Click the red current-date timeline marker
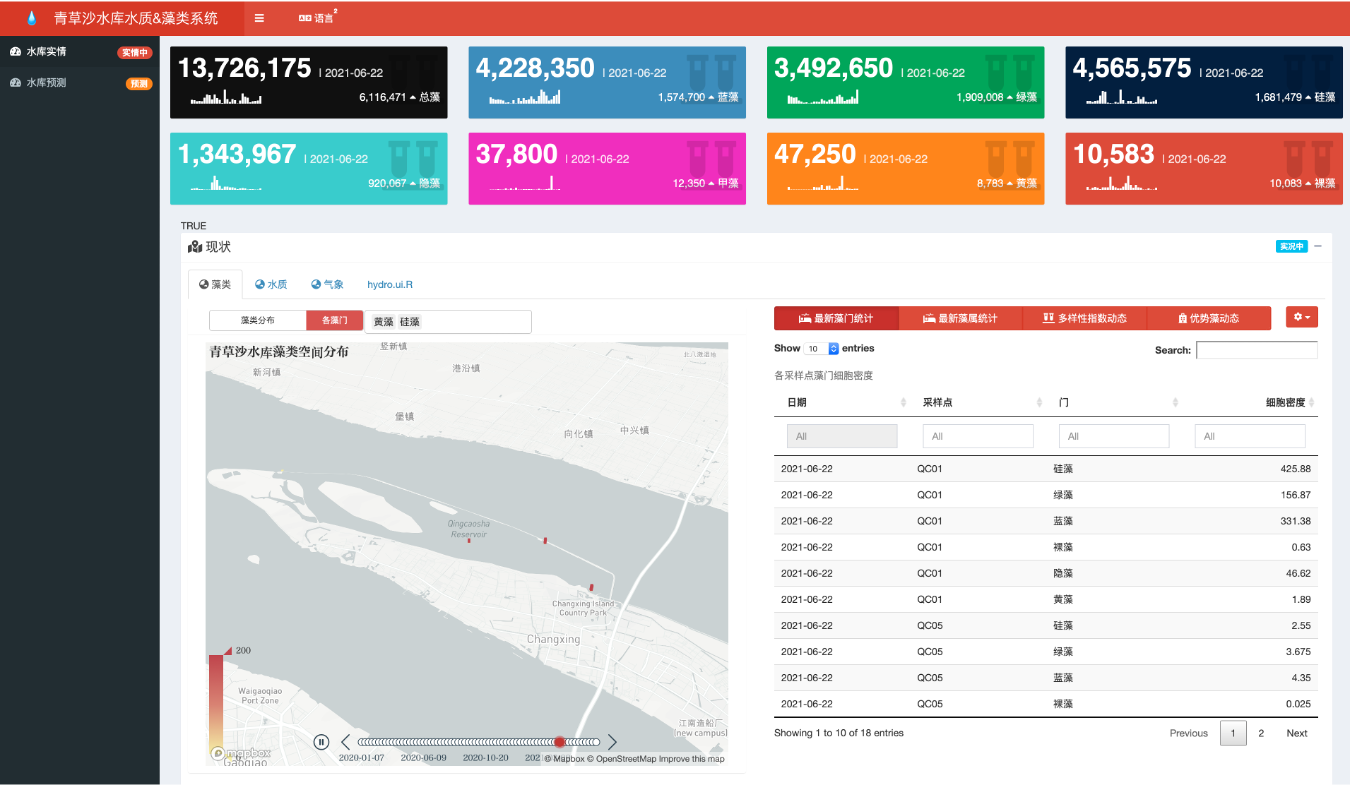Image resolution: width=1350 pixels, height=785 pixels. click(x=560, y=742)
